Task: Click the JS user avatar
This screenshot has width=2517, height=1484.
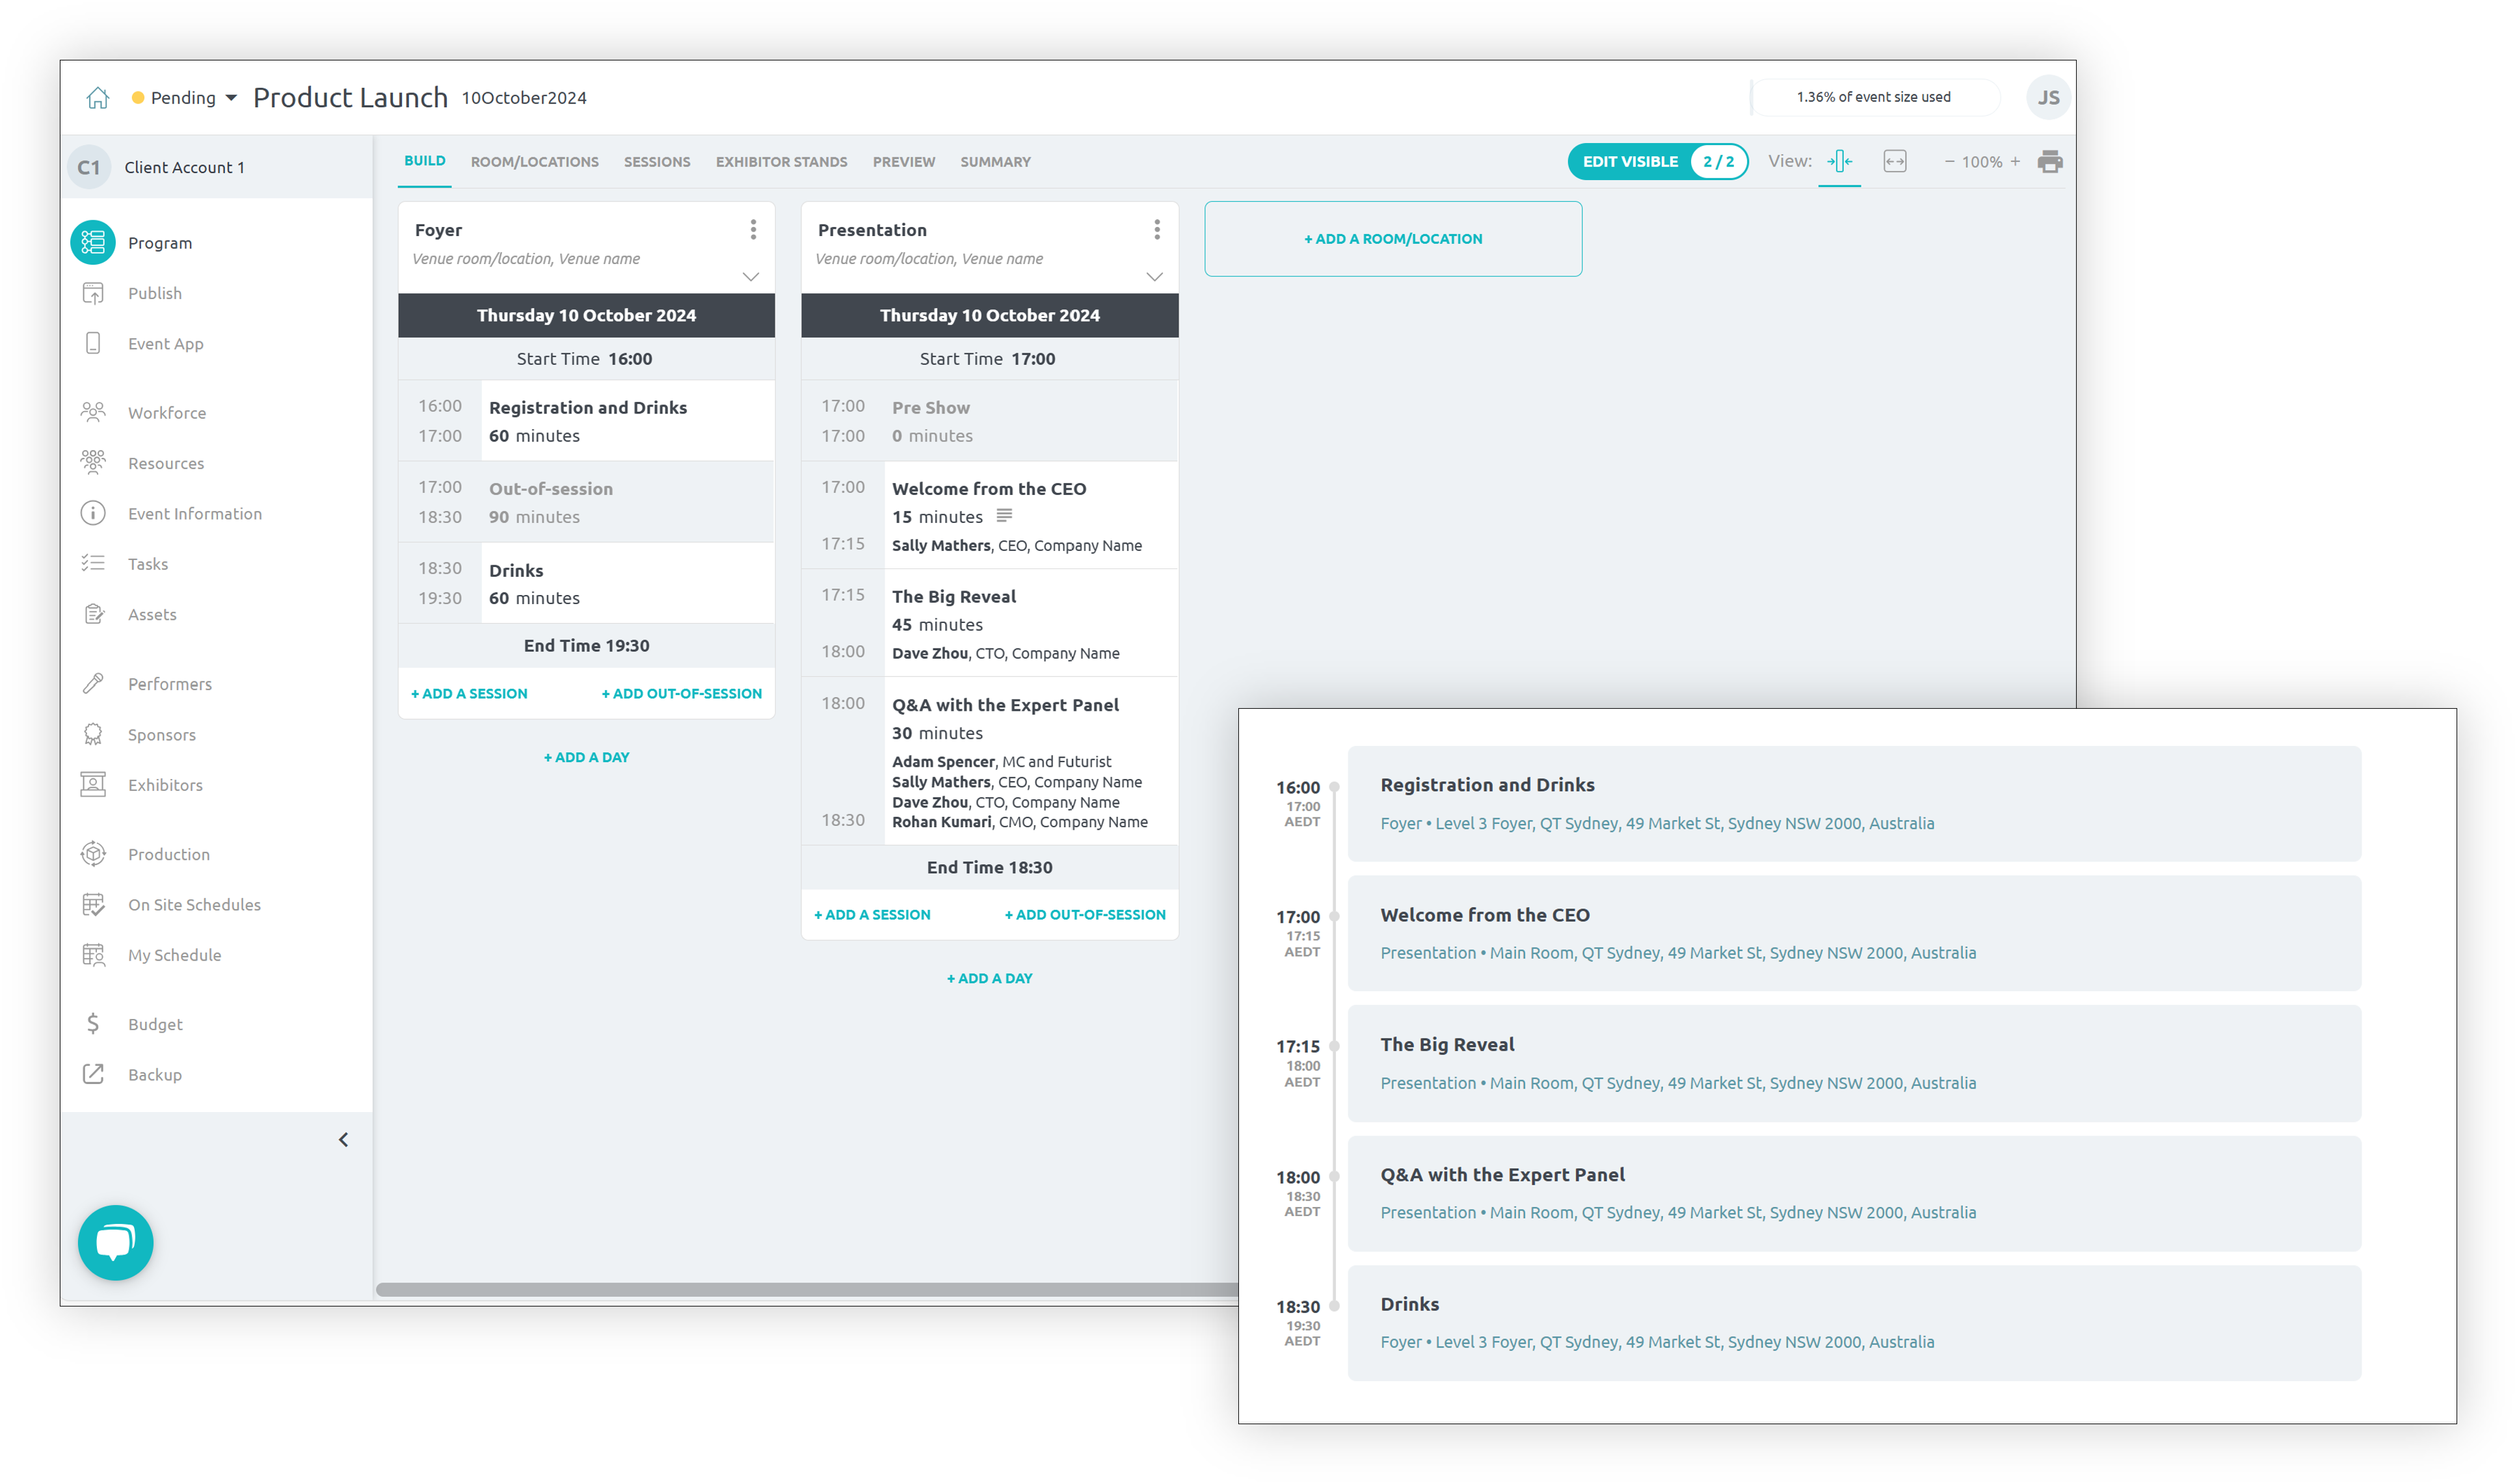Action: pyautogui.click(x=2047, y=97)
